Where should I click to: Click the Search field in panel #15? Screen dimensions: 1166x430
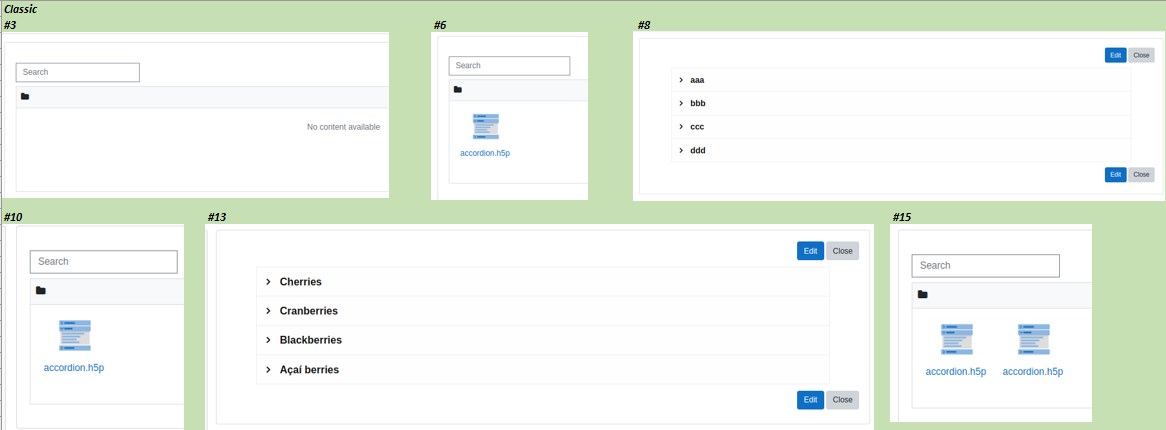pyautogui.click(x=985, y=266)
